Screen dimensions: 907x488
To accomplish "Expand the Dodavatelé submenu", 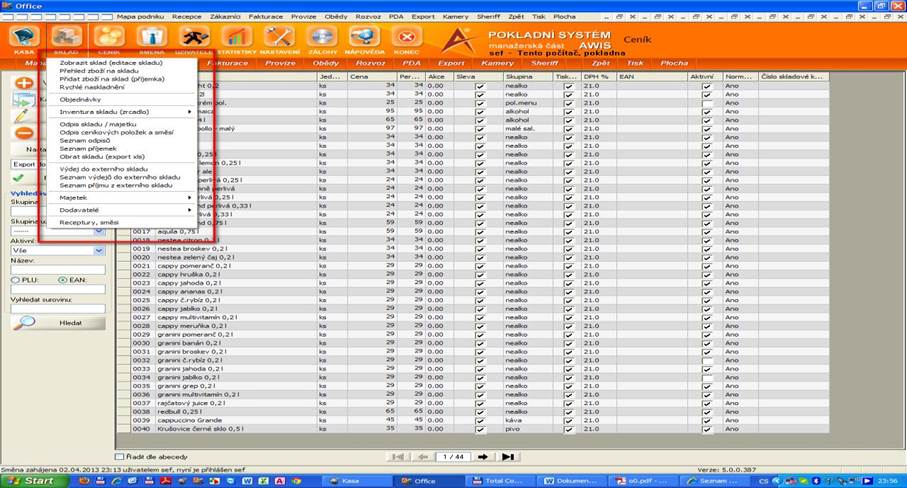I will (x=121, y=210).
